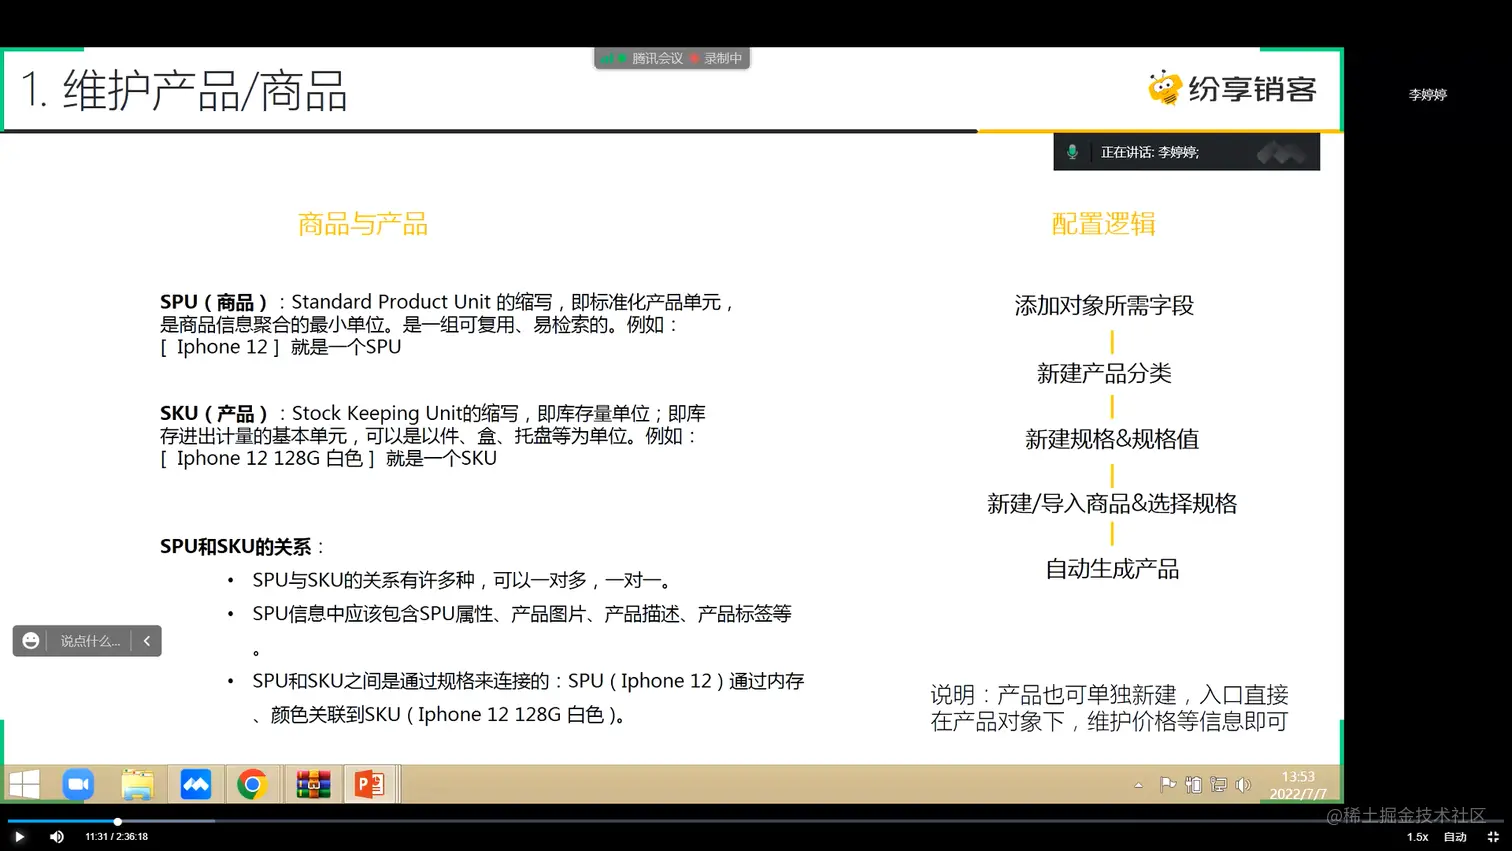Select participant name 李婷婷 in the side panel
This screenshot has height=851, width=1512.
point(1428,95)
